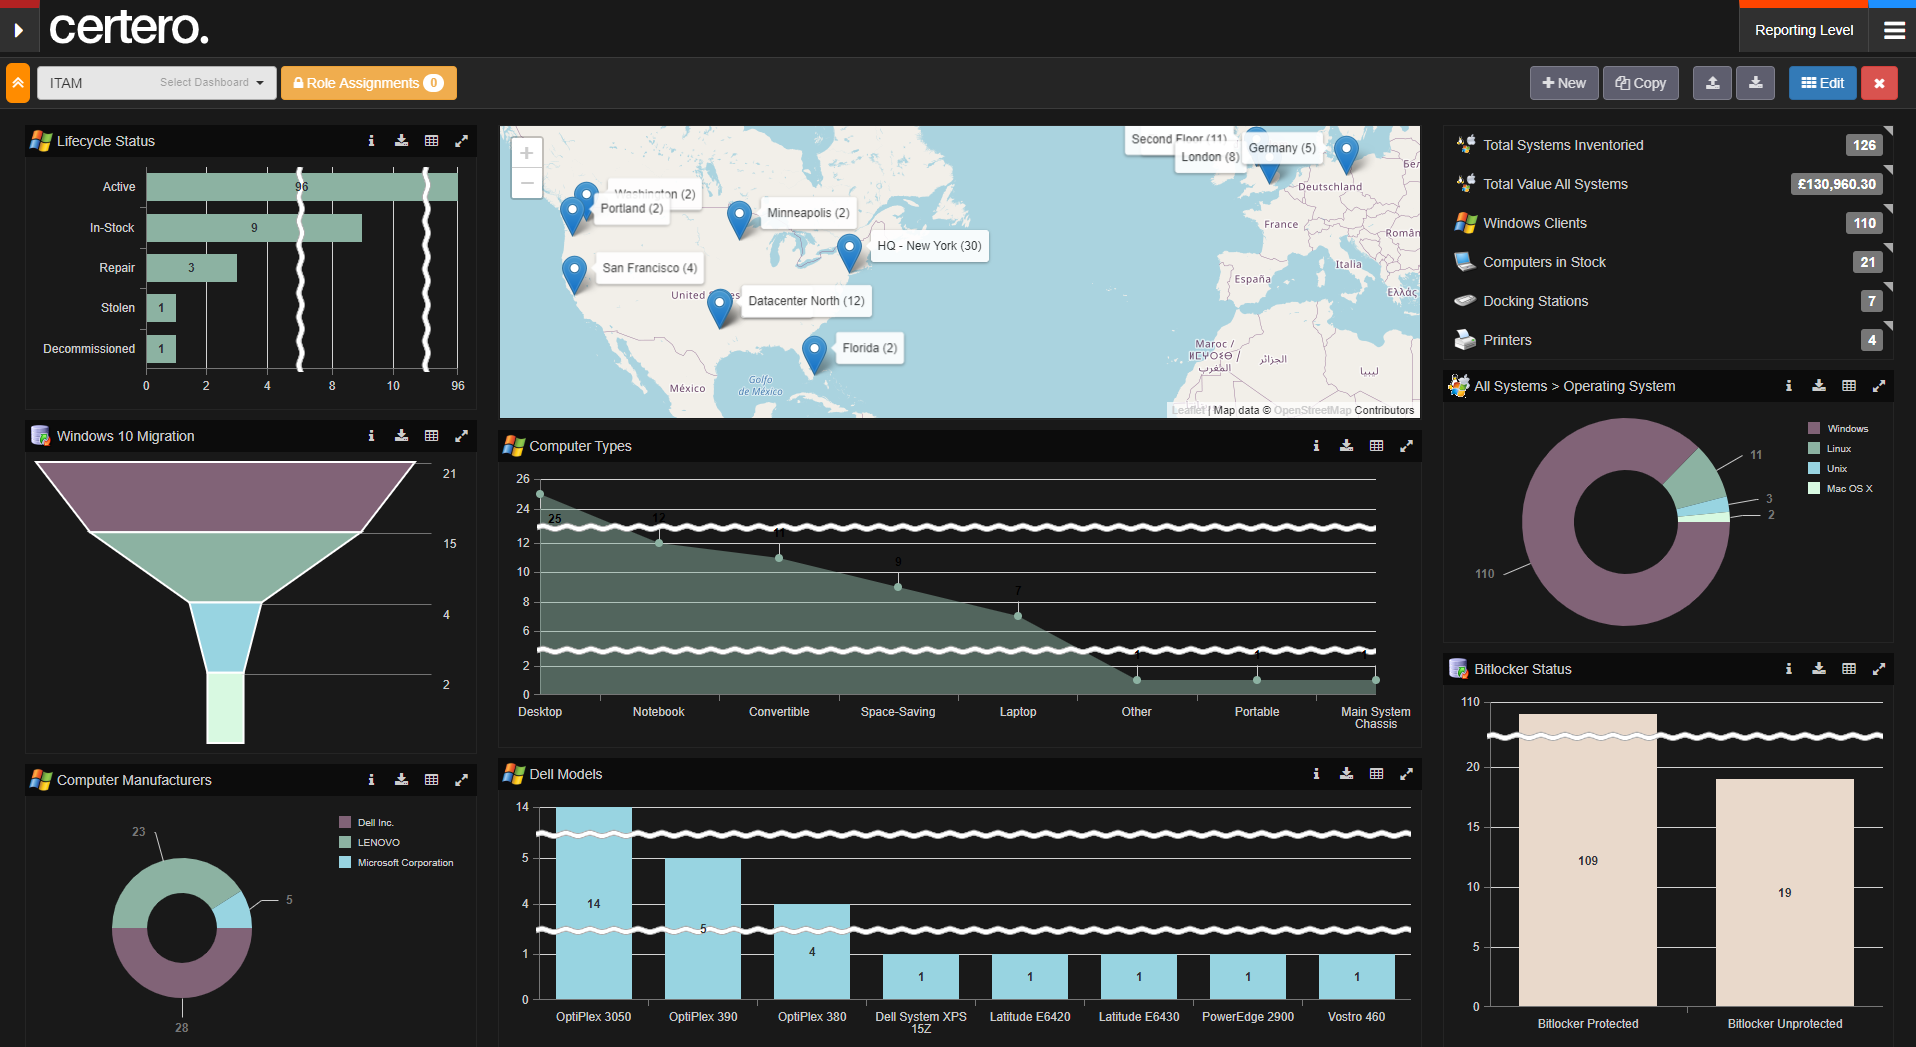Download the Bitlocker Status chart
This screenshot has height=1047, width=1916.
point(1819,669)
